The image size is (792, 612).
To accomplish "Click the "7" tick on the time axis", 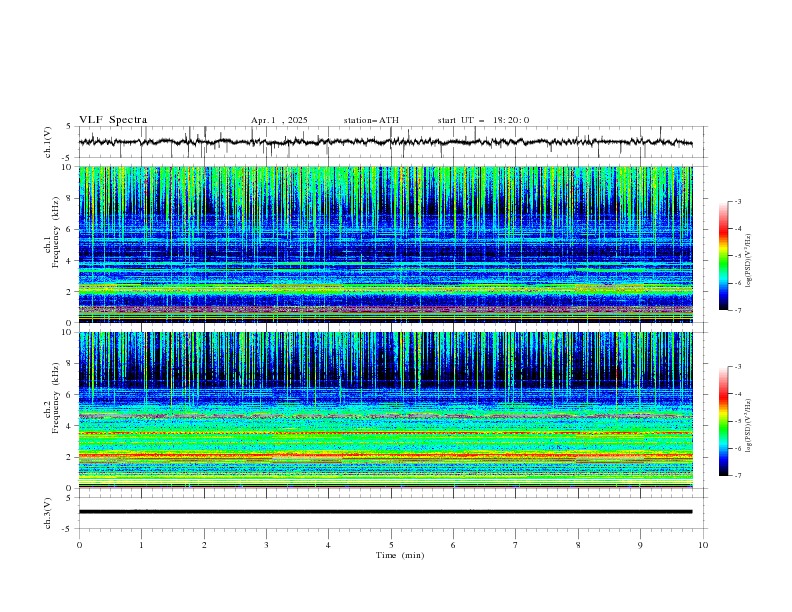I will (516, 545).
